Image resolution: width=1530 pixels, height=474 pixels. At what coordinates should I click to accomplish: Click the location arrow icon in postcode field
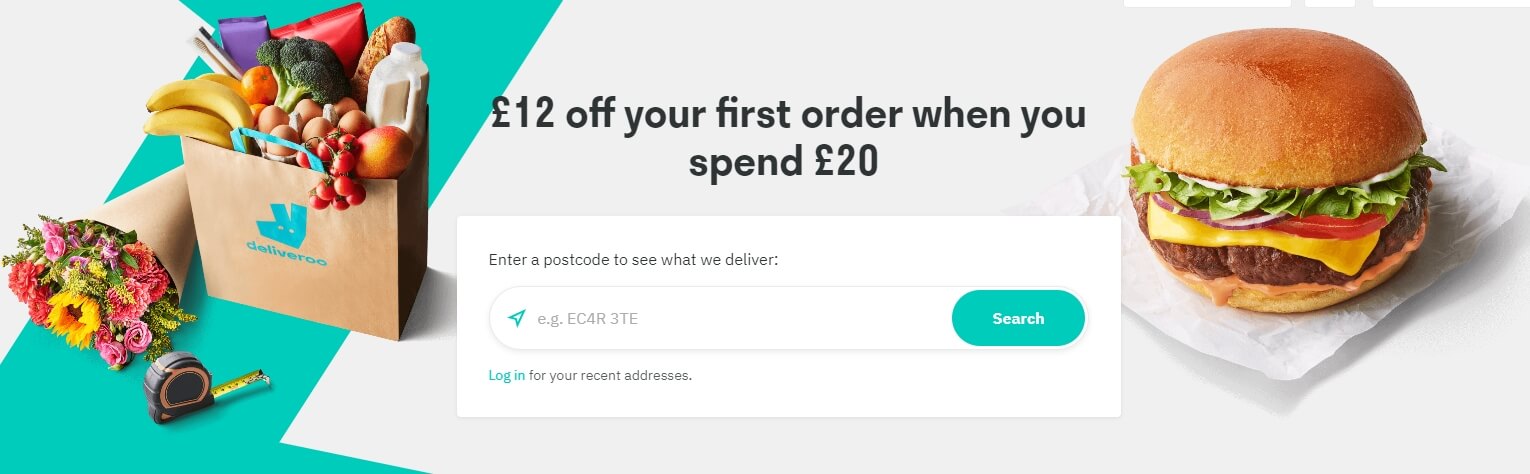(516, 319)
